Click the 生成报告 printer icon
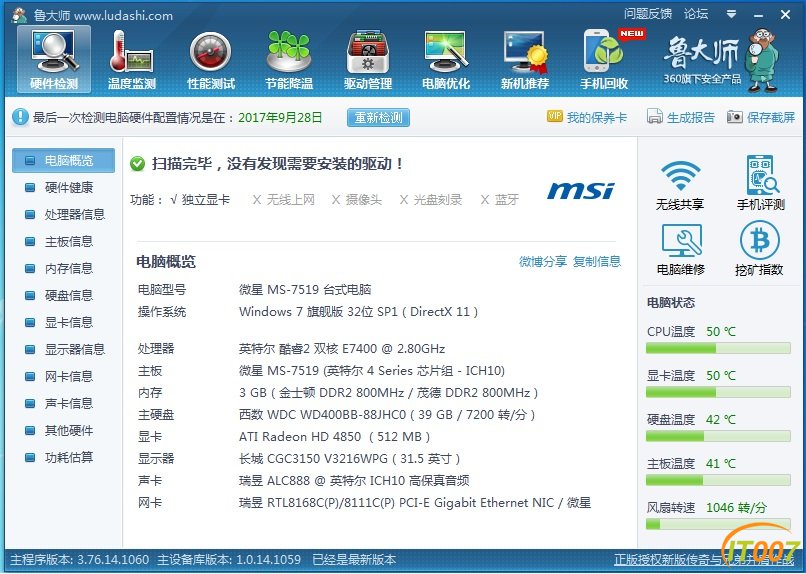Screen dimensions: 806x574 coord(654,117)
